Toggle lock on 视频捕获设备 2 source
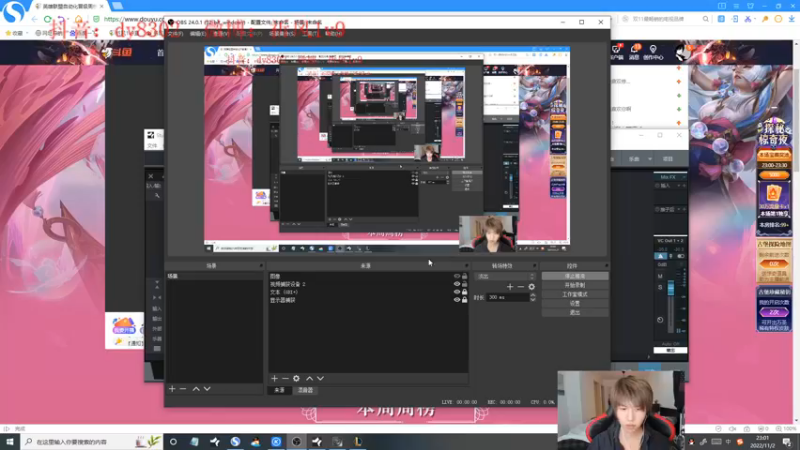The height and width of the screenshot is (450, 800). [464, 284]
